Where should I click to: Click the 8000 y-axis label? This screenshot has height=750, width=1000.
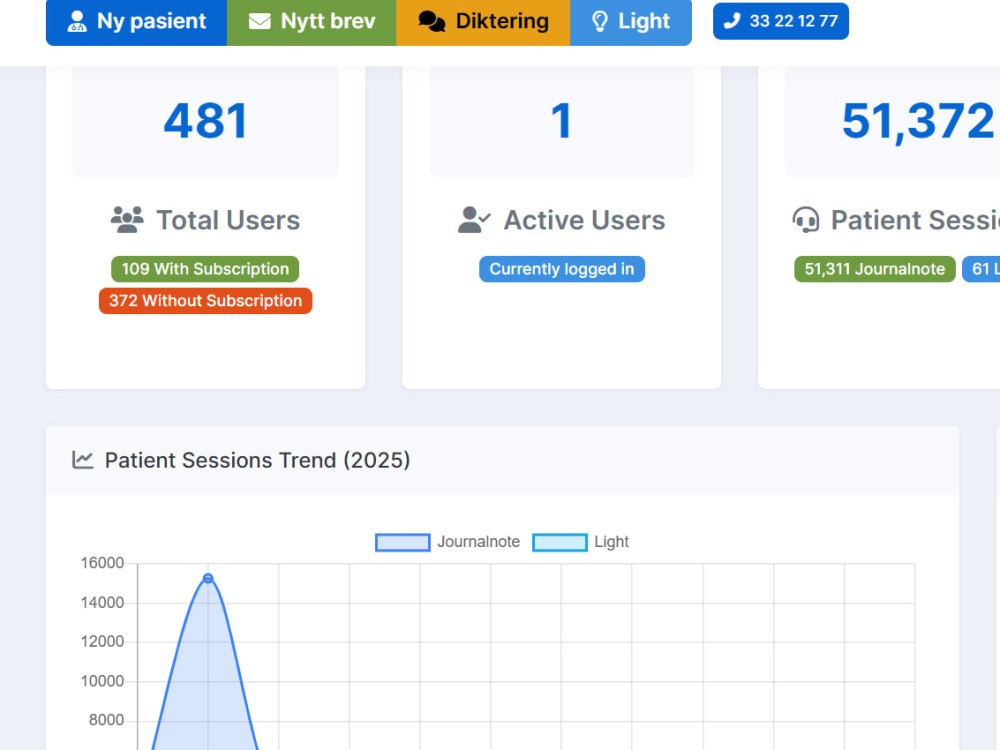click(107, 720)
